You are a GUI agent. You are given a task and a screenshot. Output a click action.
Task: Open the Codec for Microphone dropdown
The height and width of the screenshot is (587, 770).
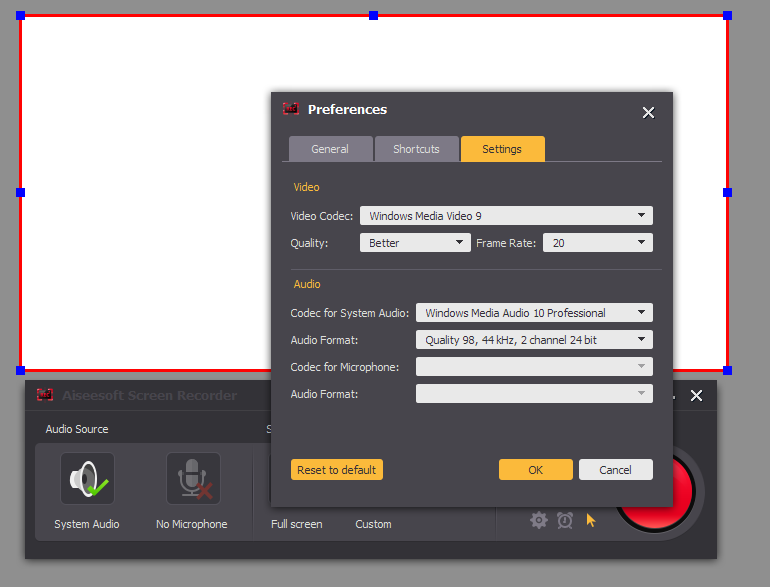point(534,366)
